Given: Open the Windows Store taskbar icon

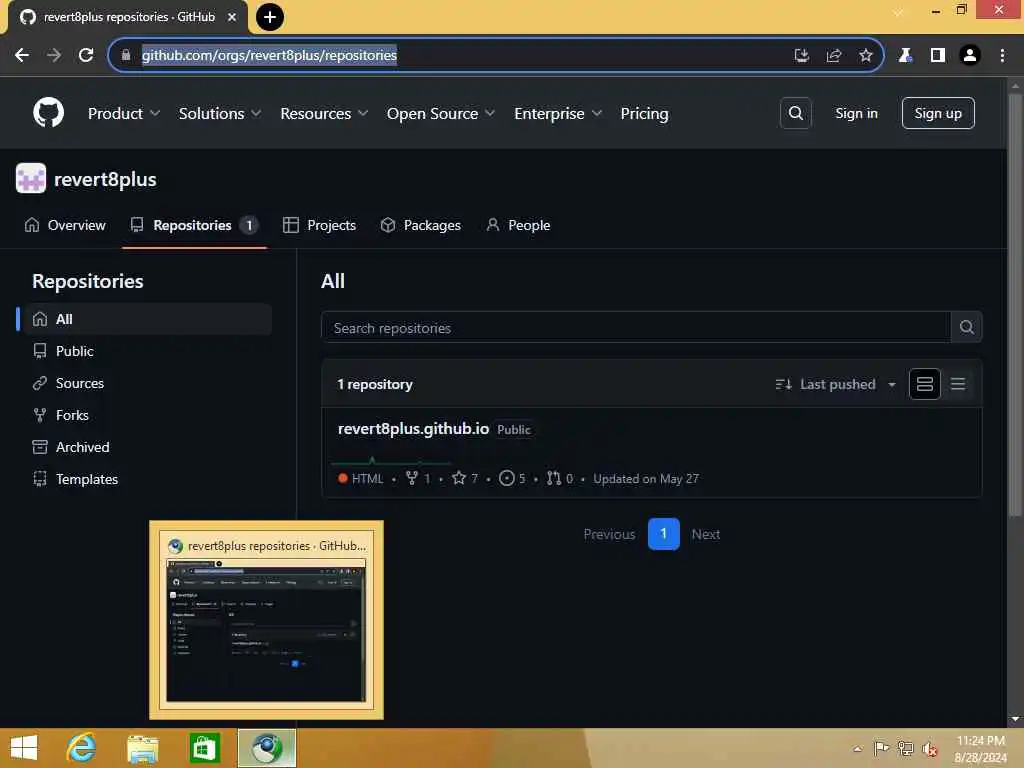Looking at the screenshot, I should 204,748.
